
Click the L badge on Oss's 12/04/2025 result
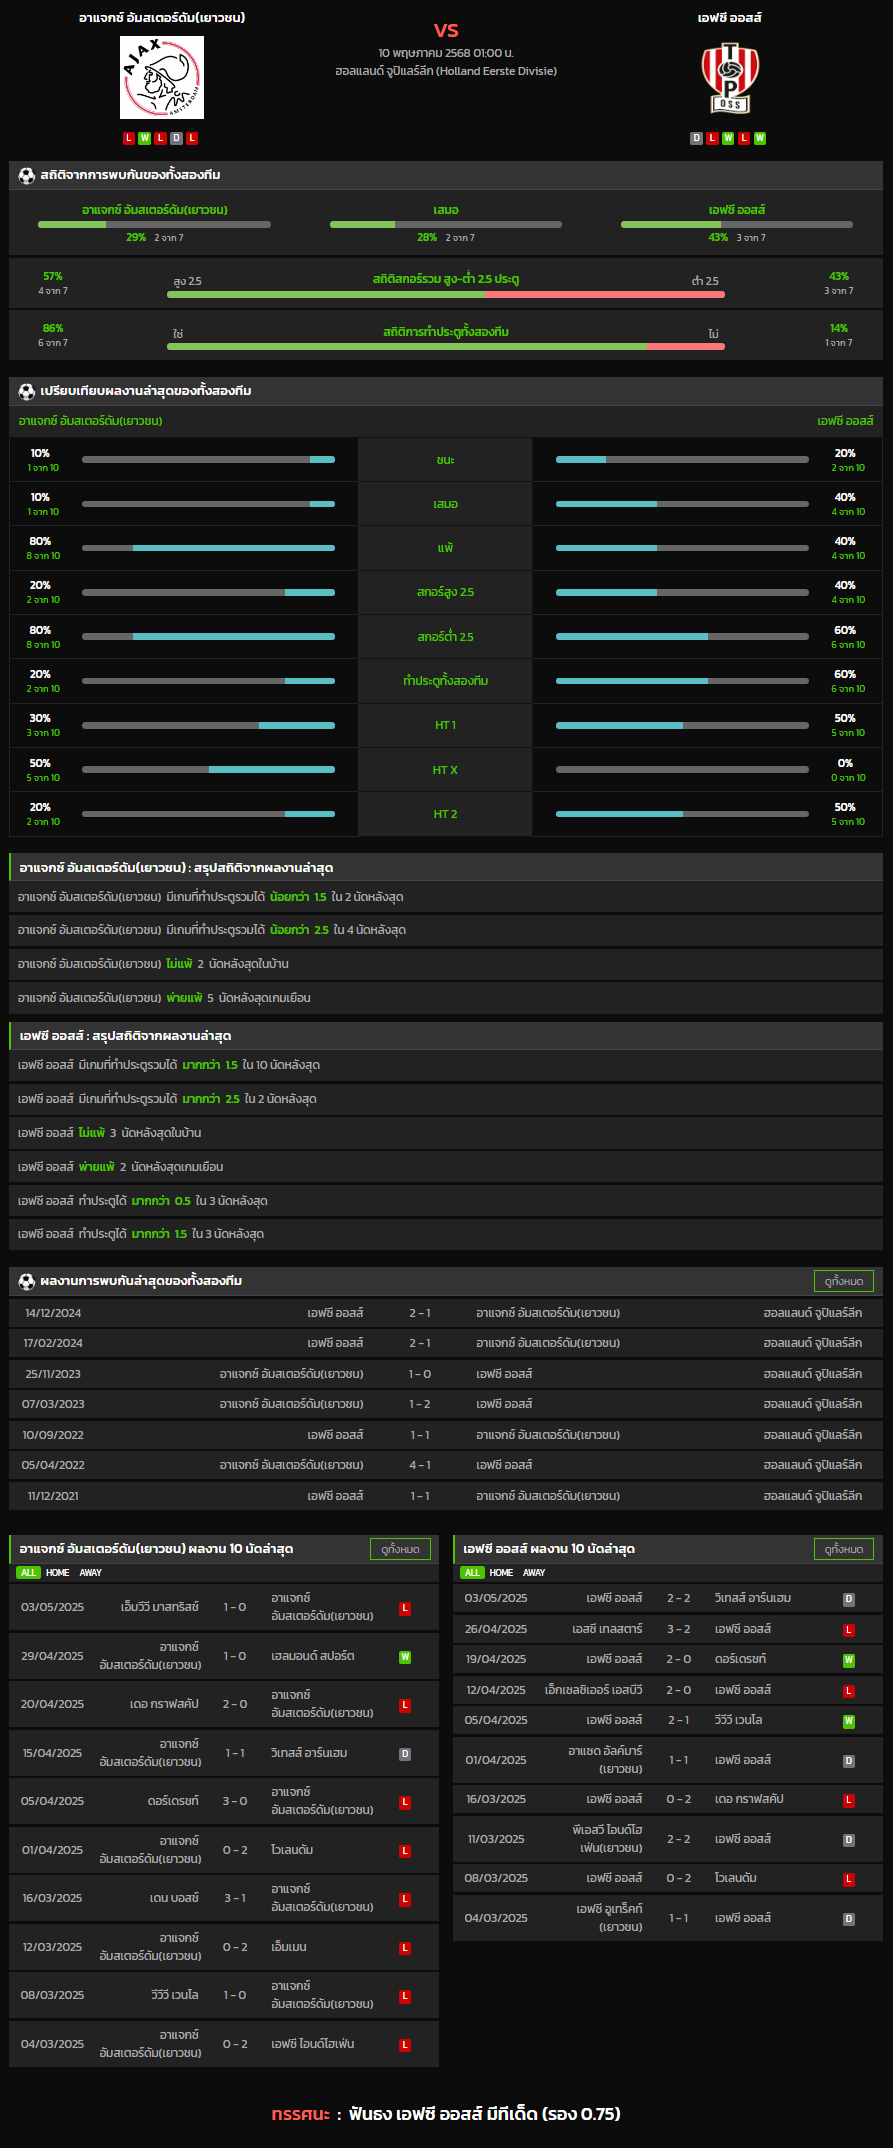849,1691
